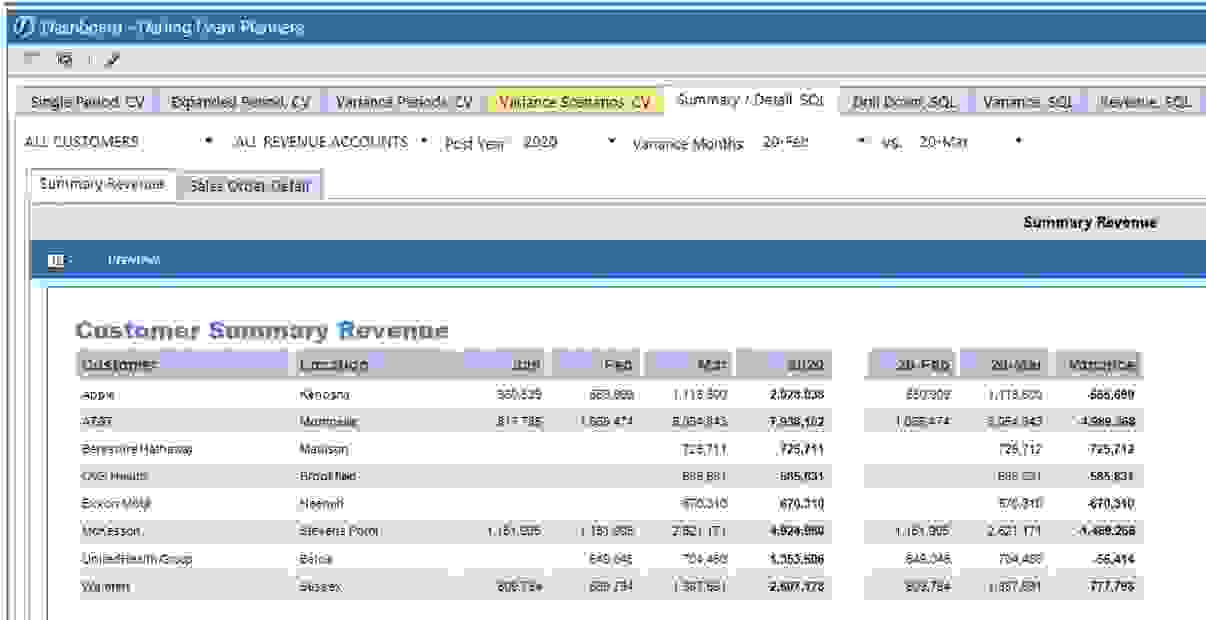Click the Variance column header
Screen dimensions: 1206x620
point(1102,365)
